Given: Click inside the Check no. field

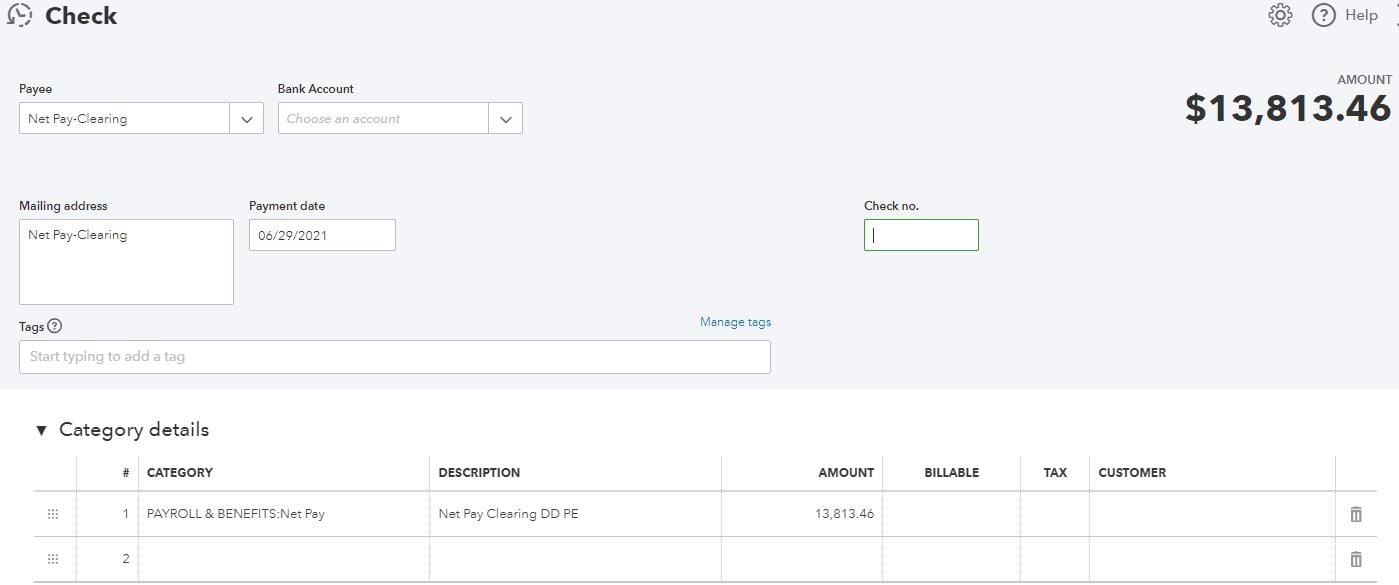Looking at the screenshot, I should [920, 234].
